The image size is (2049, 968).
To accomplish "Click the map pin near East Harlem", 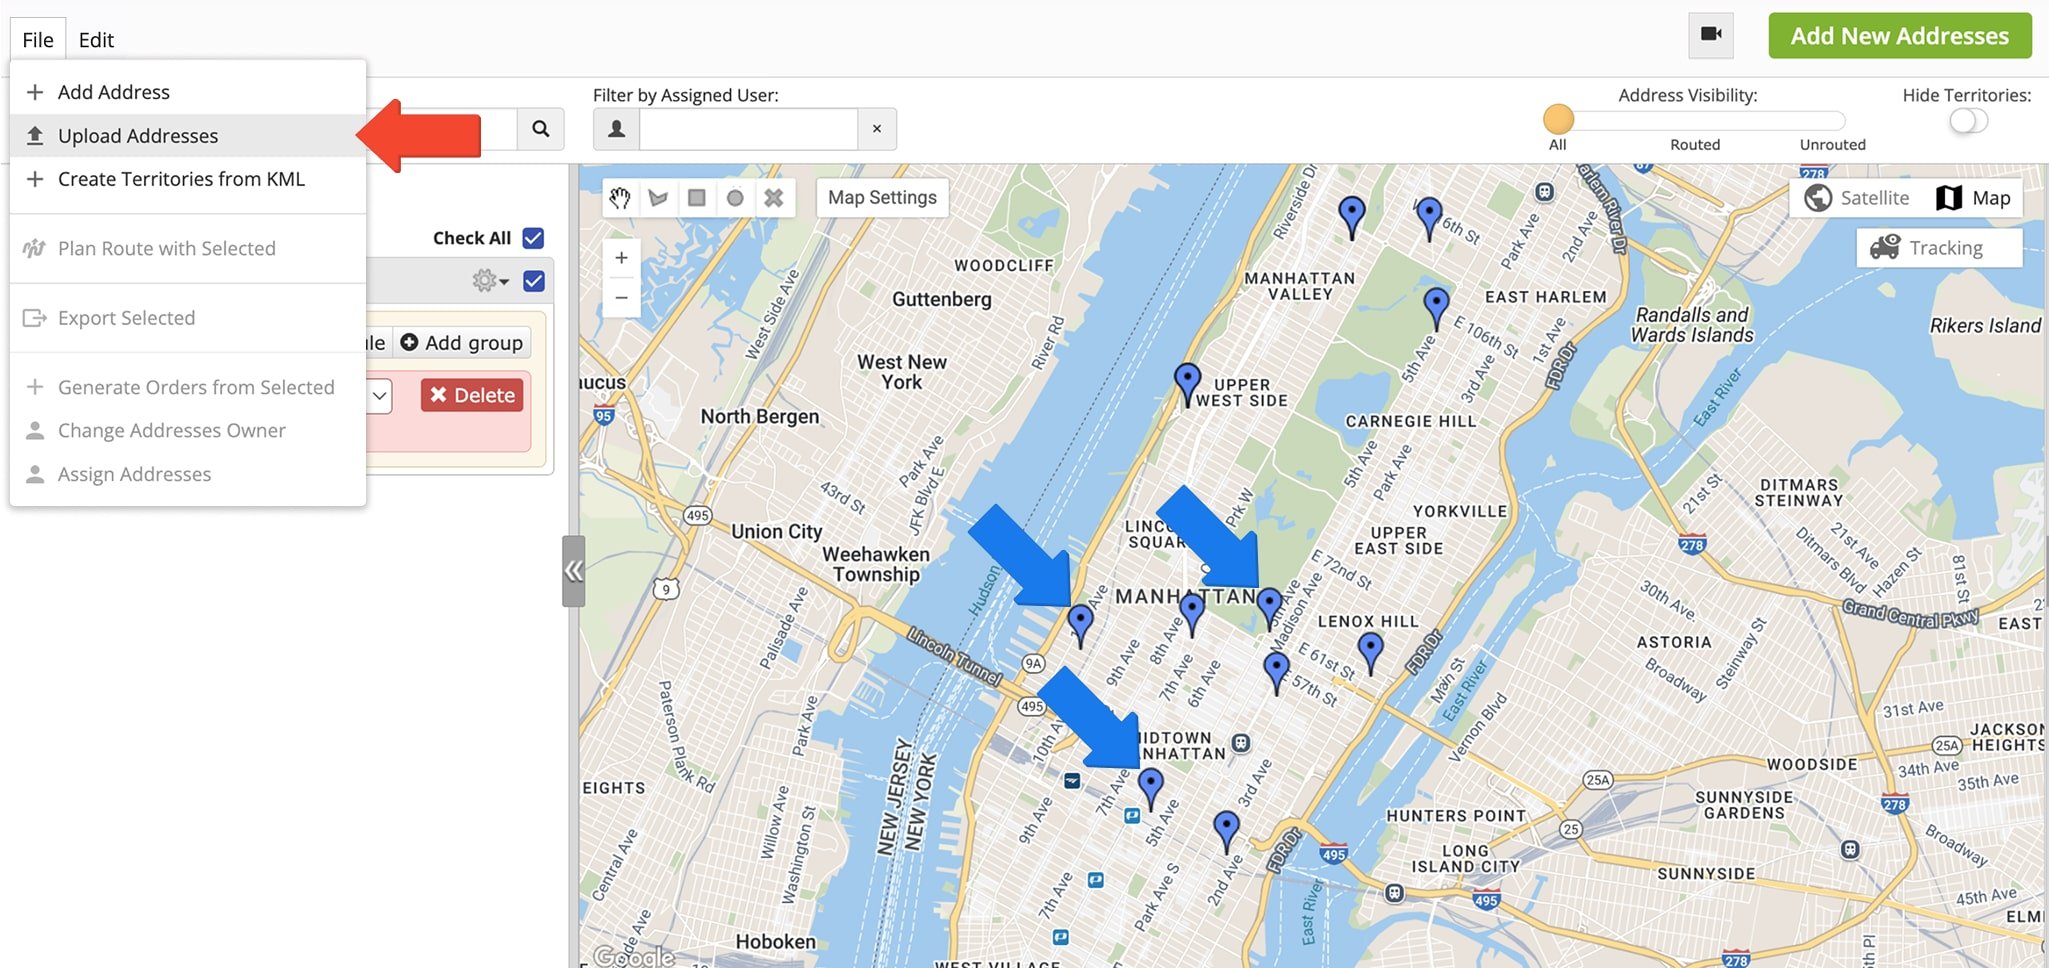I will (1436, 307).
